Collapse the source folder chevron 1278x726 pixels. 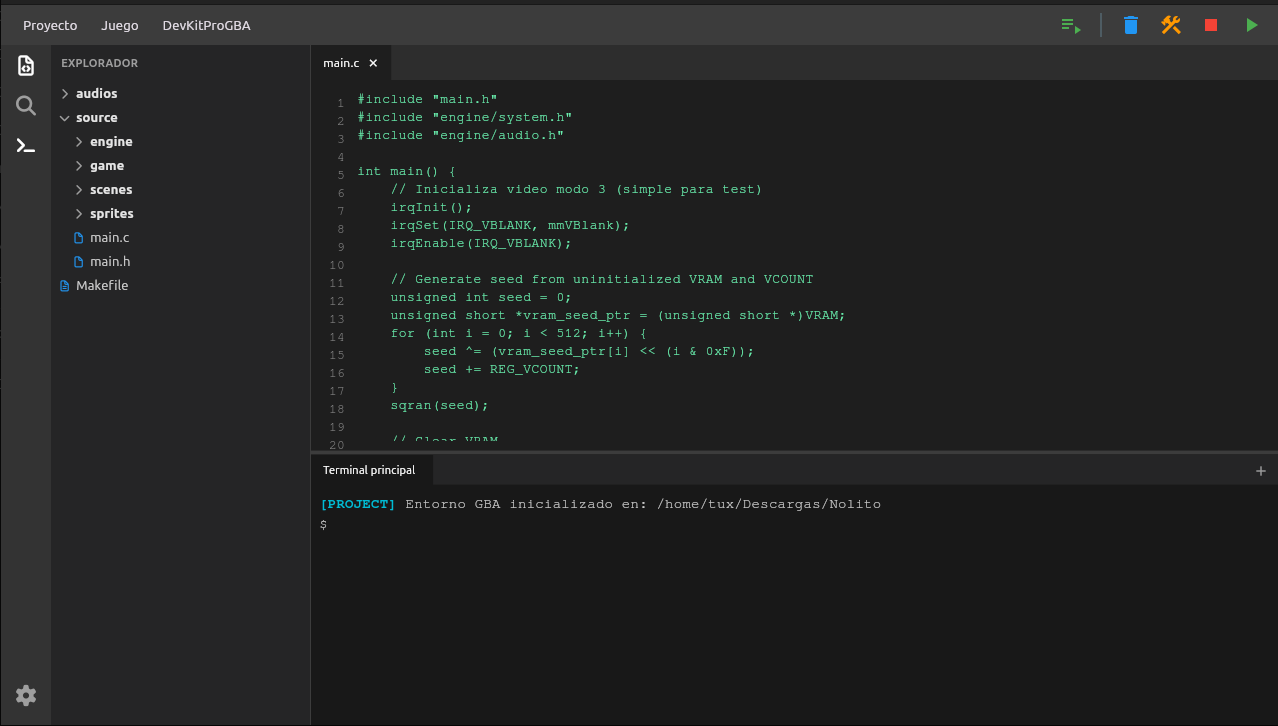point(66,118)
